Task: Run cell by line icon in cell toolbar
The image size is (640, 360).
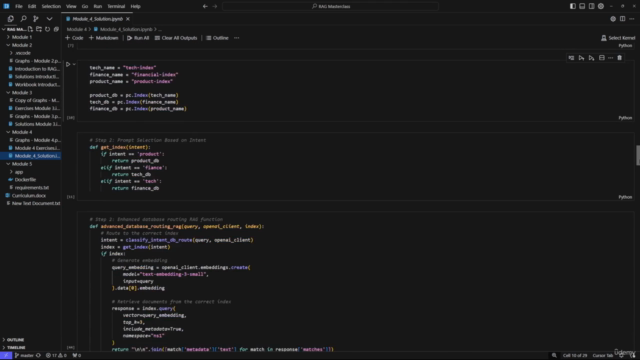Action: point(571,58)
